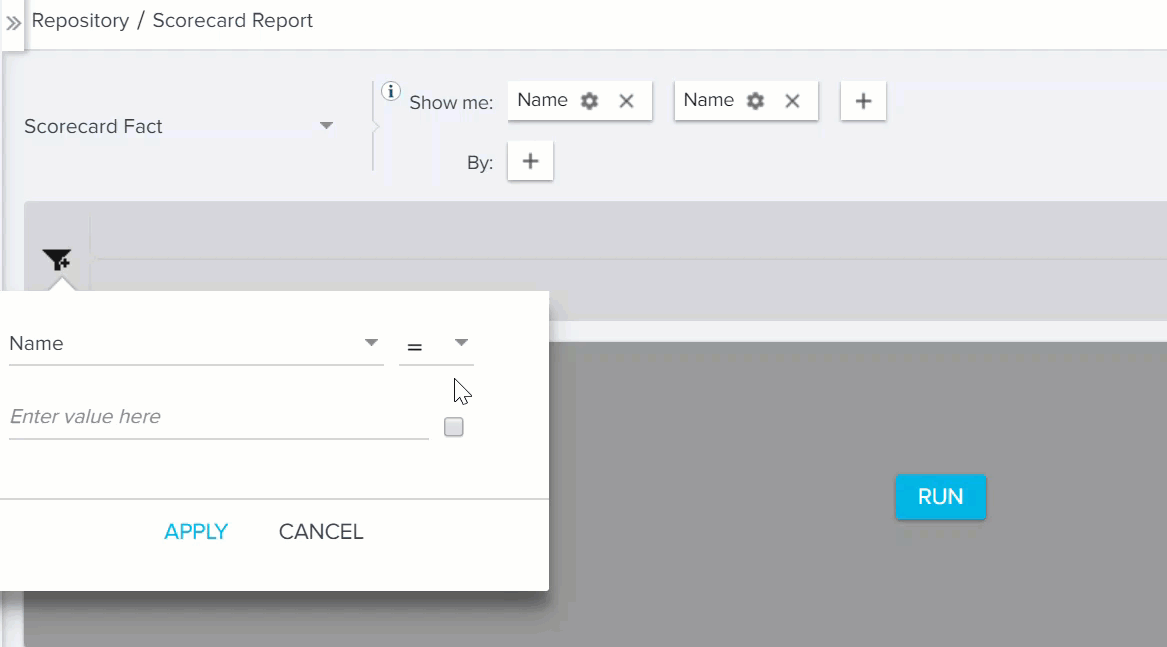Remove the first Name field chip
This screenshot has height=647, width=1167.
pos(627,101)
